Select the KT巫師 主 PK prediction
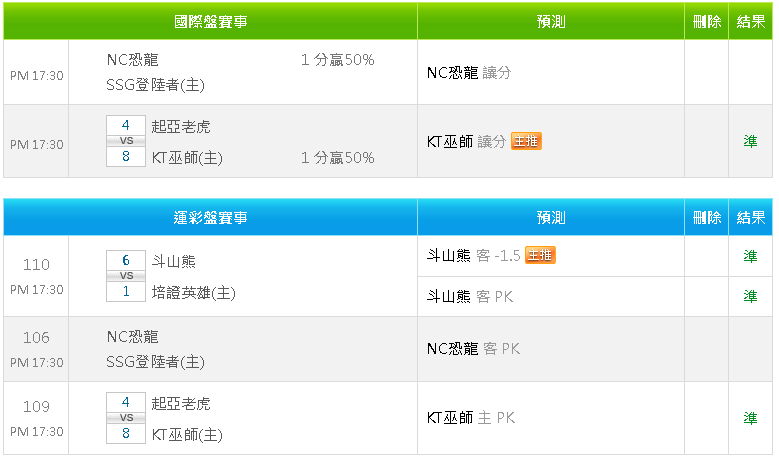This screenshot has height=463, width=779. pos(470,418)
